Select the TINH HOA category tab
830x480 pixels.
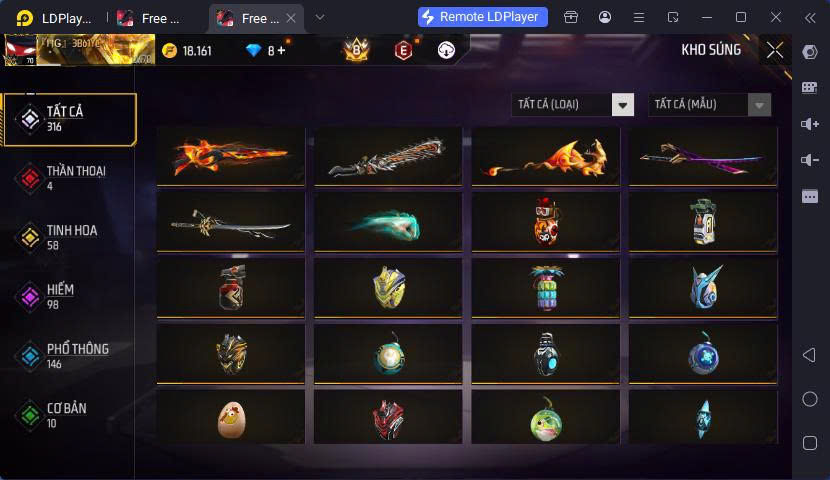(69, 237)
